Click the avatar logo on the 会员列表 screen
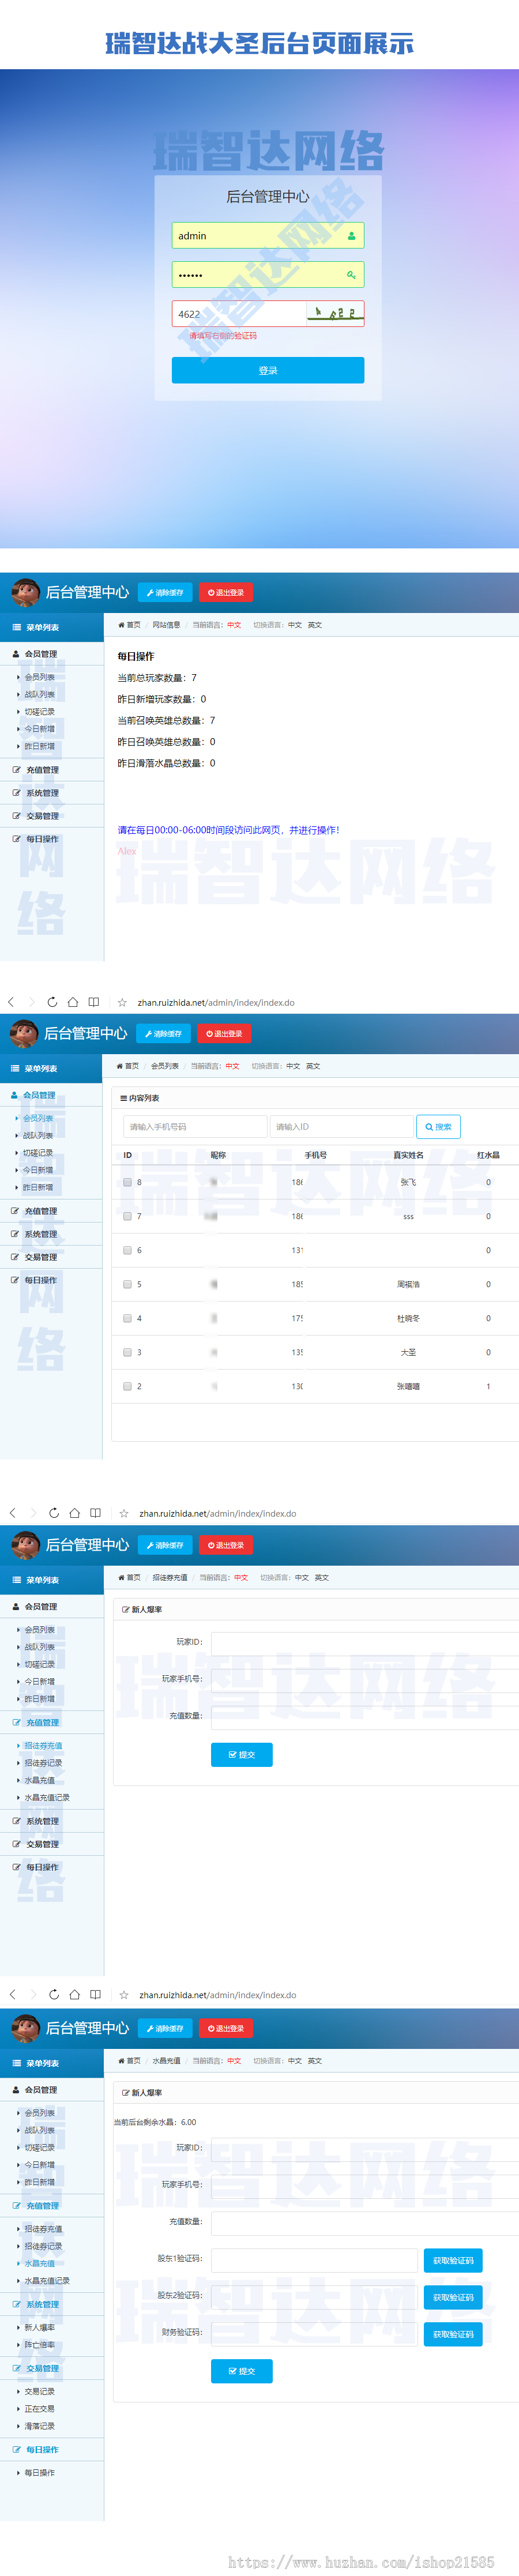The width and height of the screenshot is (519, 2576). point(24,1033)
